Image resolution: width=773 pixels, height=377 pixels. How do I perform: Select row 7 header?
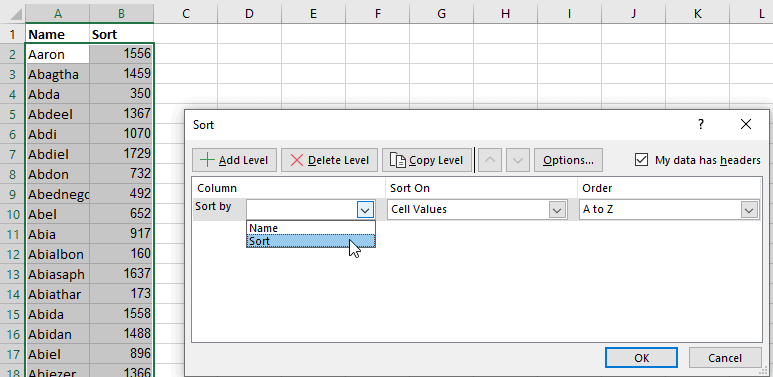[12, 154]
